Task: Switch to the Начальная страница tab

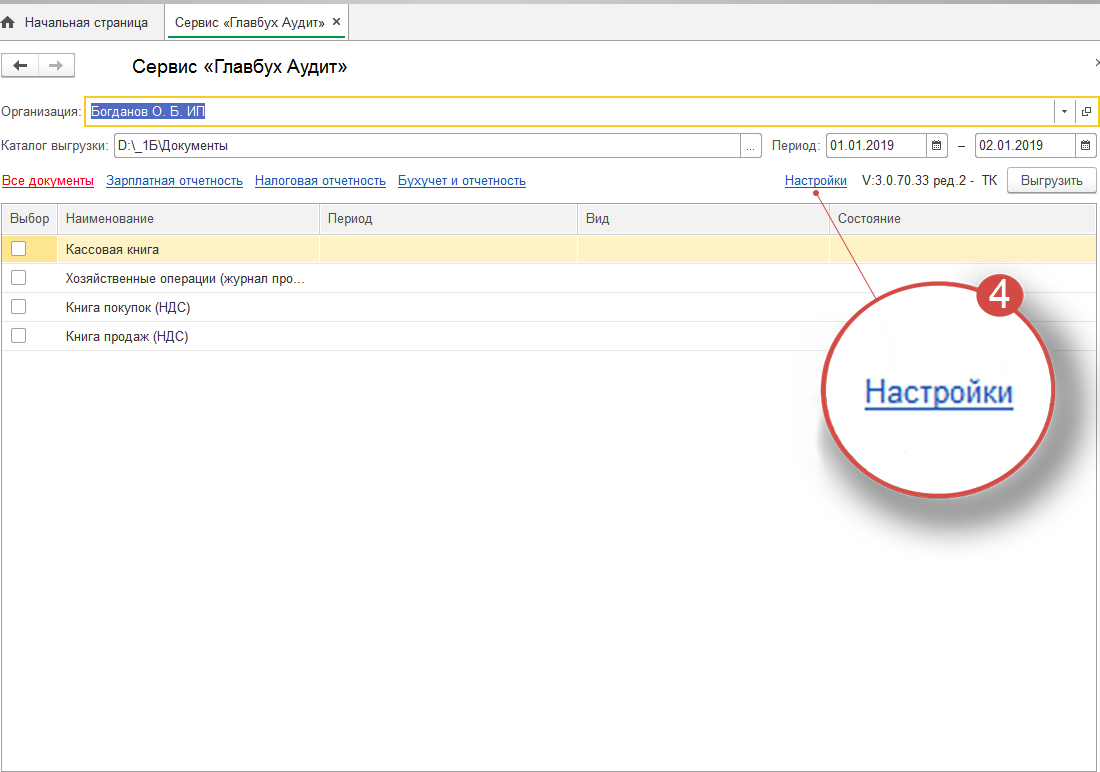Action: click(x=85, y=22)
